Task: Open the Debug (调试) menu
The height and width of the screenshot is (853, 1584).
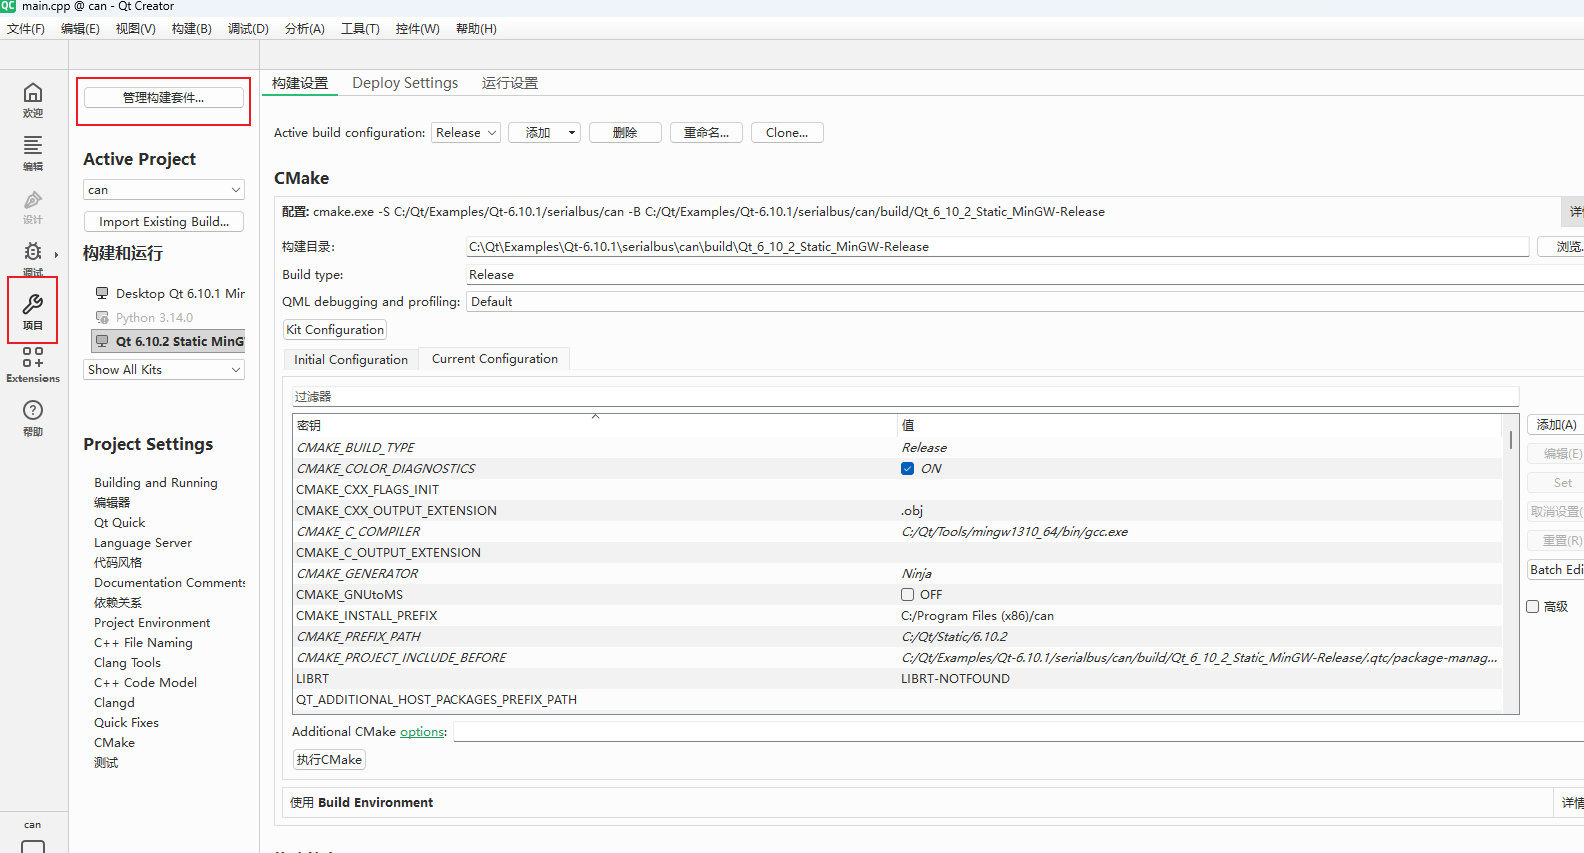Action: click(x=248, y=28)
